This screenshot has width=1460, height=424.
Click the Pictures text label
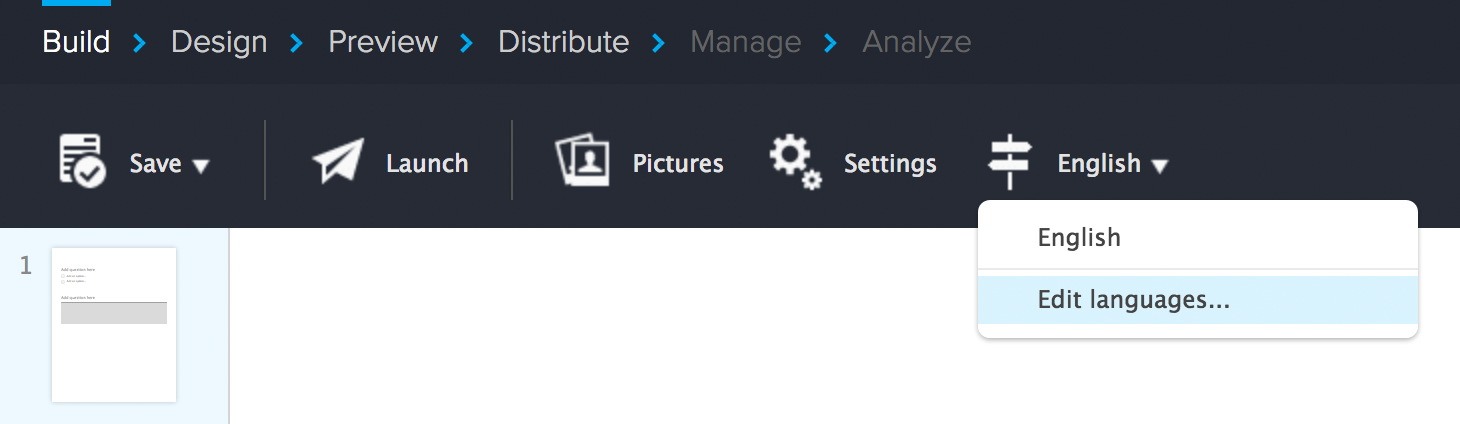[678, 163]
